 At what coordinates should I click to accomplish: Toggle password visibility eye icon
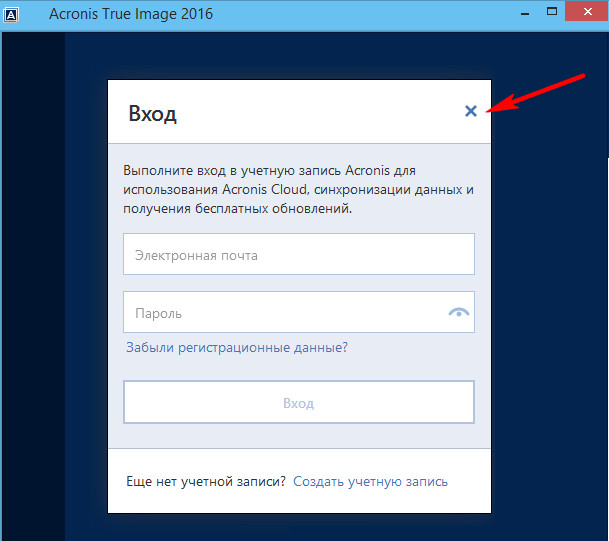click(x=459, y=313)
